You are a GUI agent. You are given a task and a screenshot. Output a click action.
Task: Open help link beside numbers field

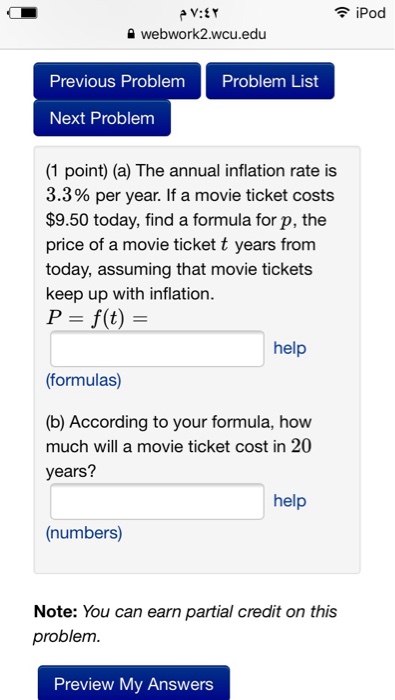pos(290,500)
